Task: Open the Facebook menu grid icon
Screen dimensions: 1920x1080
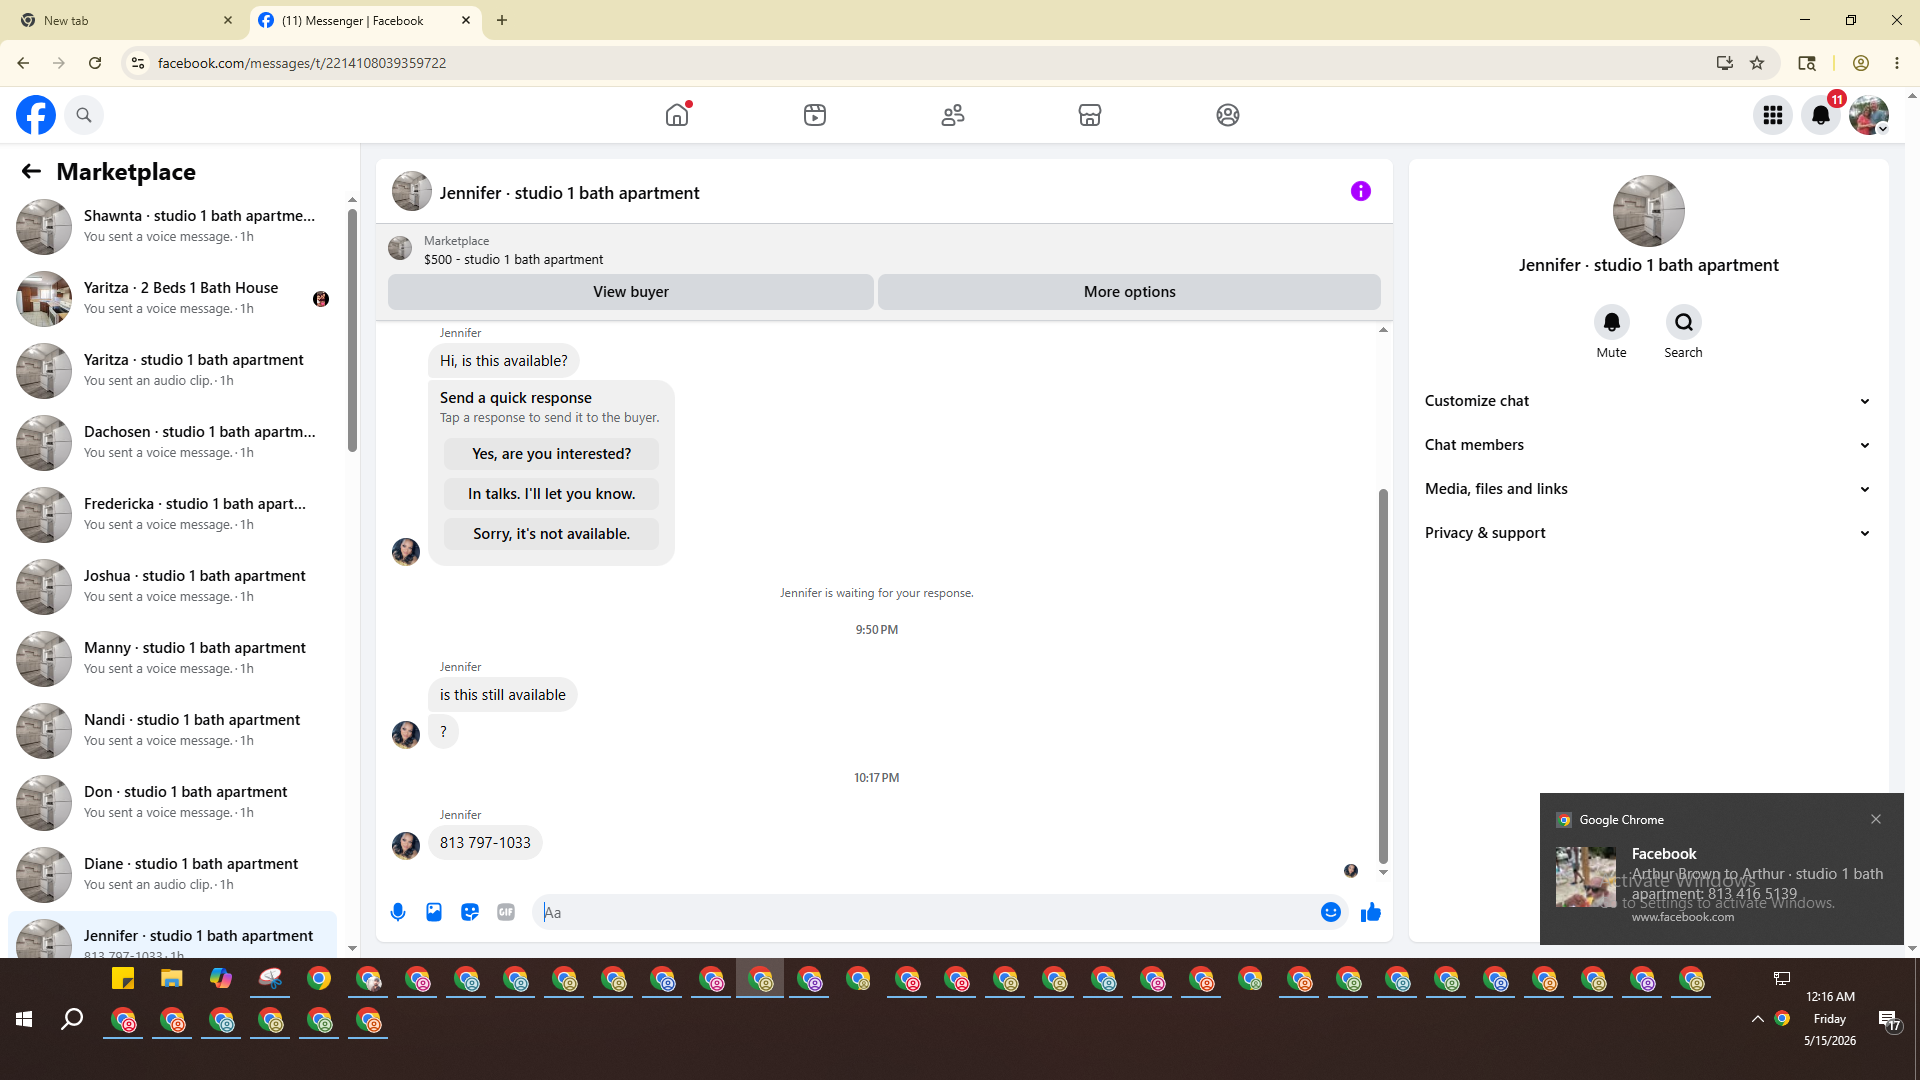Action: pyautogui.click(x=1773, y=115)
